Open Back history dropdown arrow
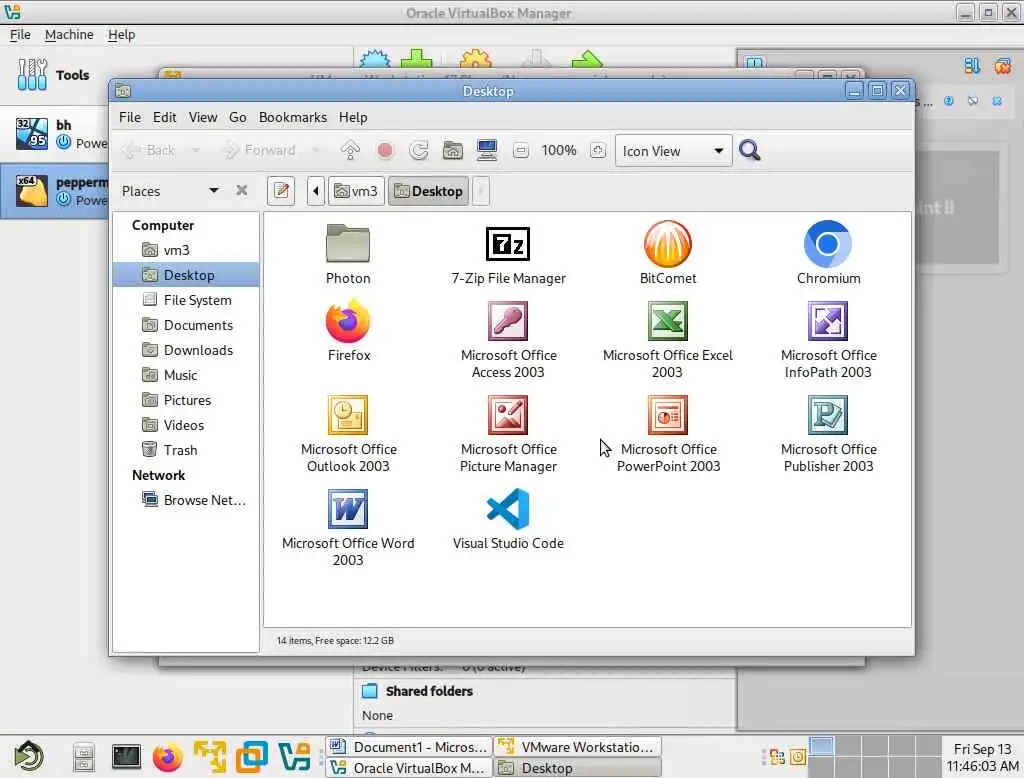Image resolution: width=1024 pixels, height=778 pixels. (x=195, y=151)
